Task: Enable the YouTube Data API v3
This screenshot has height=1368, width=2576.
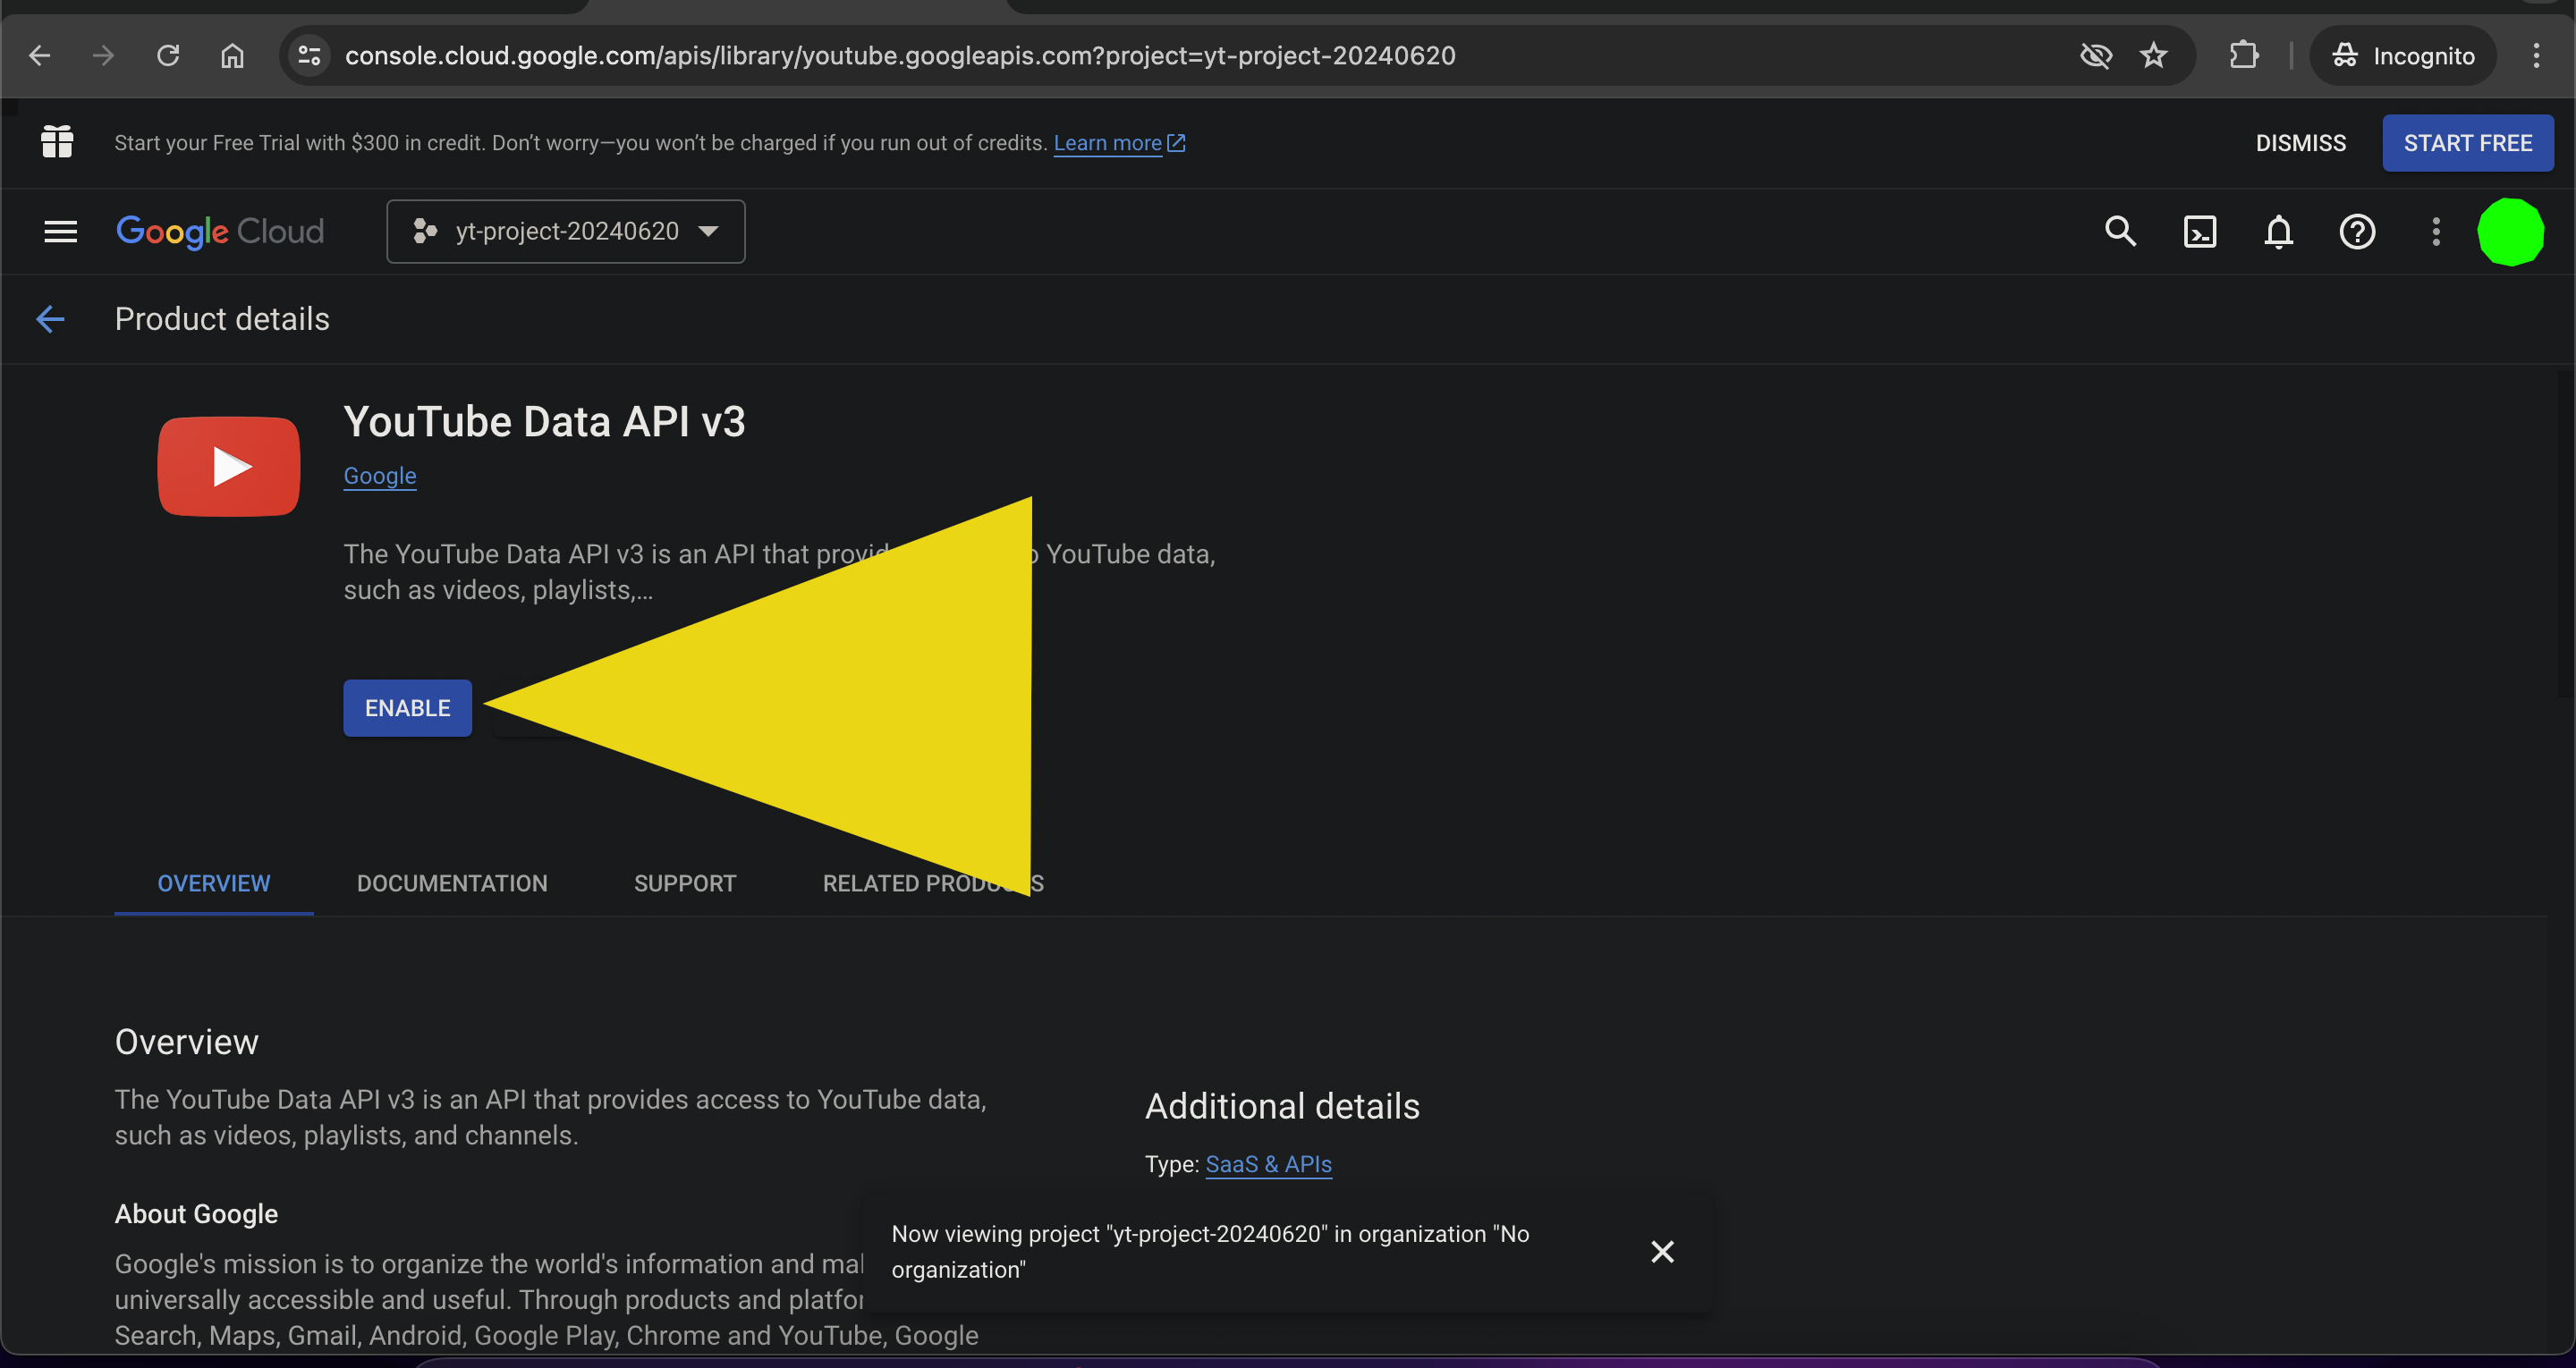Action: point(407,708)
